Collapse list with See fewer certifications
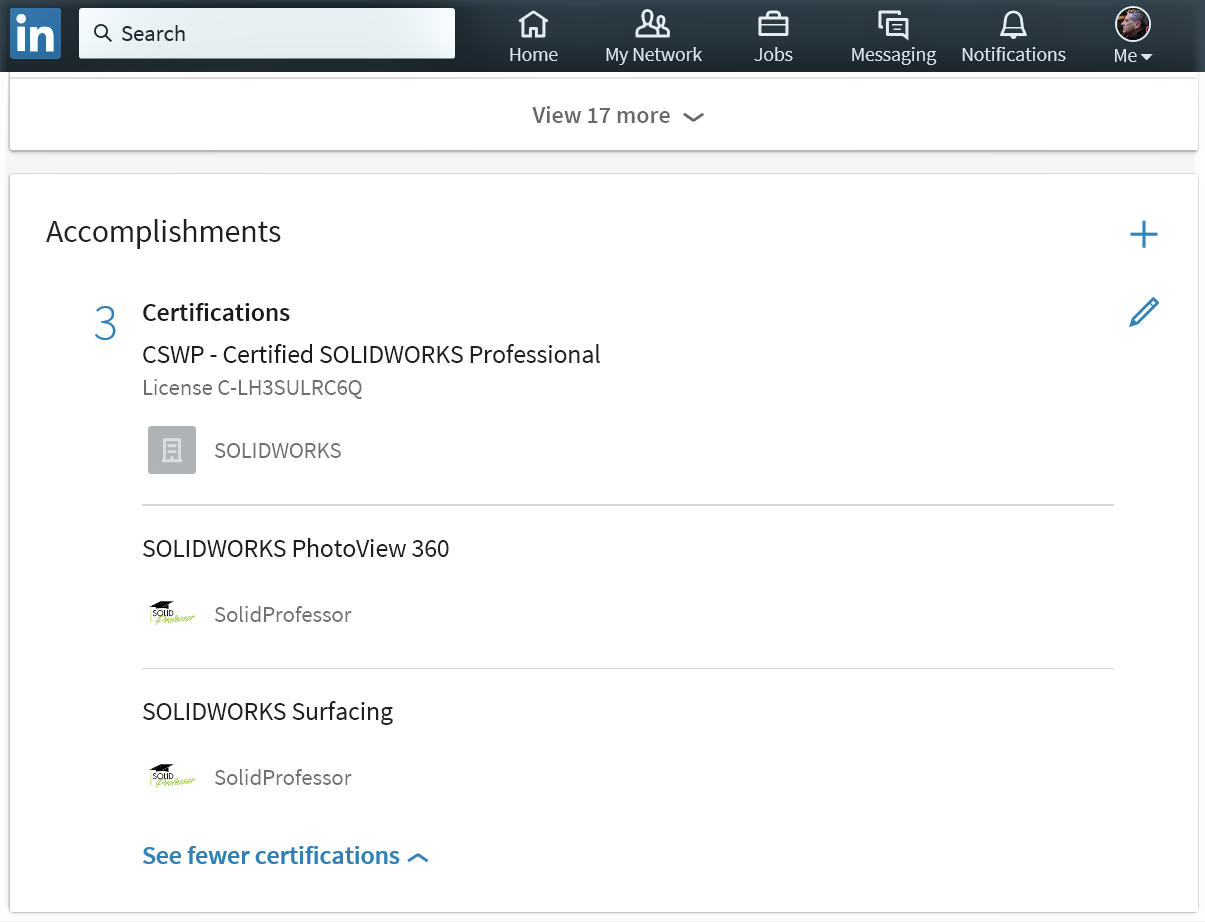Image resolution: width=1205 pixels, height=922 pixels. pos(285,856)
